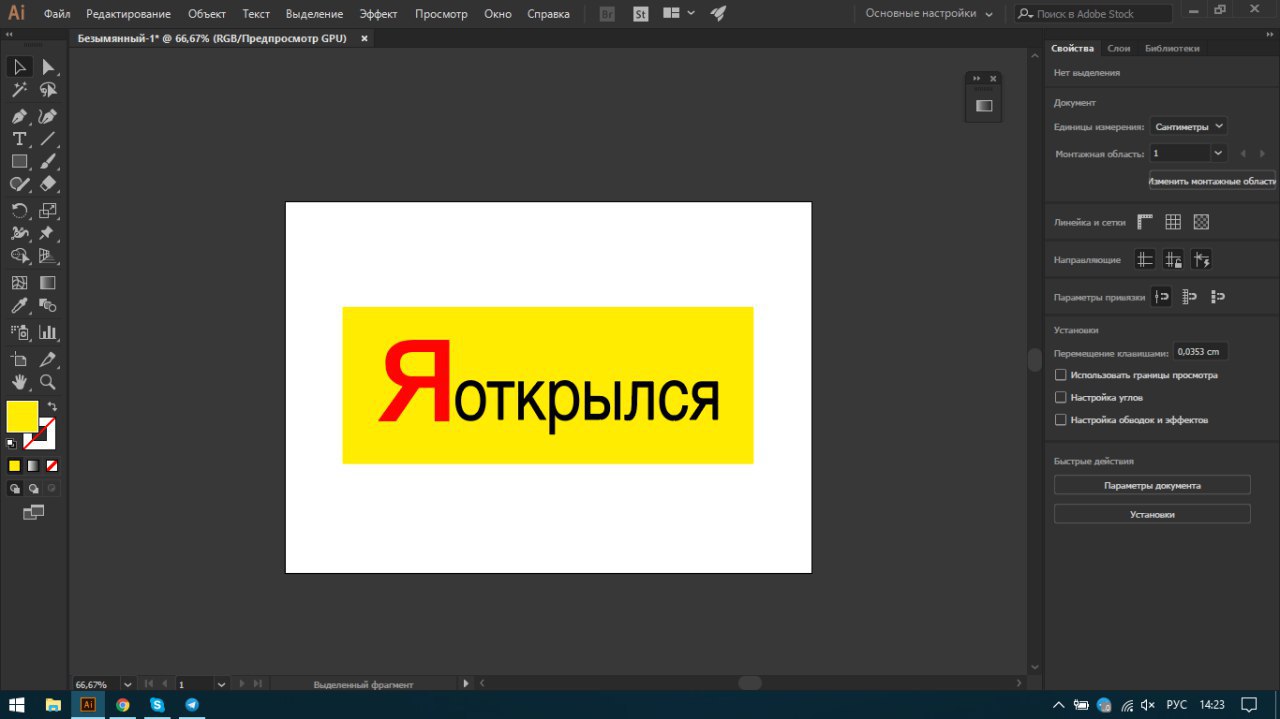1280x719 pixels.
Task: Open zoom level 66,67% dropdown
Action: pos(127,684)
